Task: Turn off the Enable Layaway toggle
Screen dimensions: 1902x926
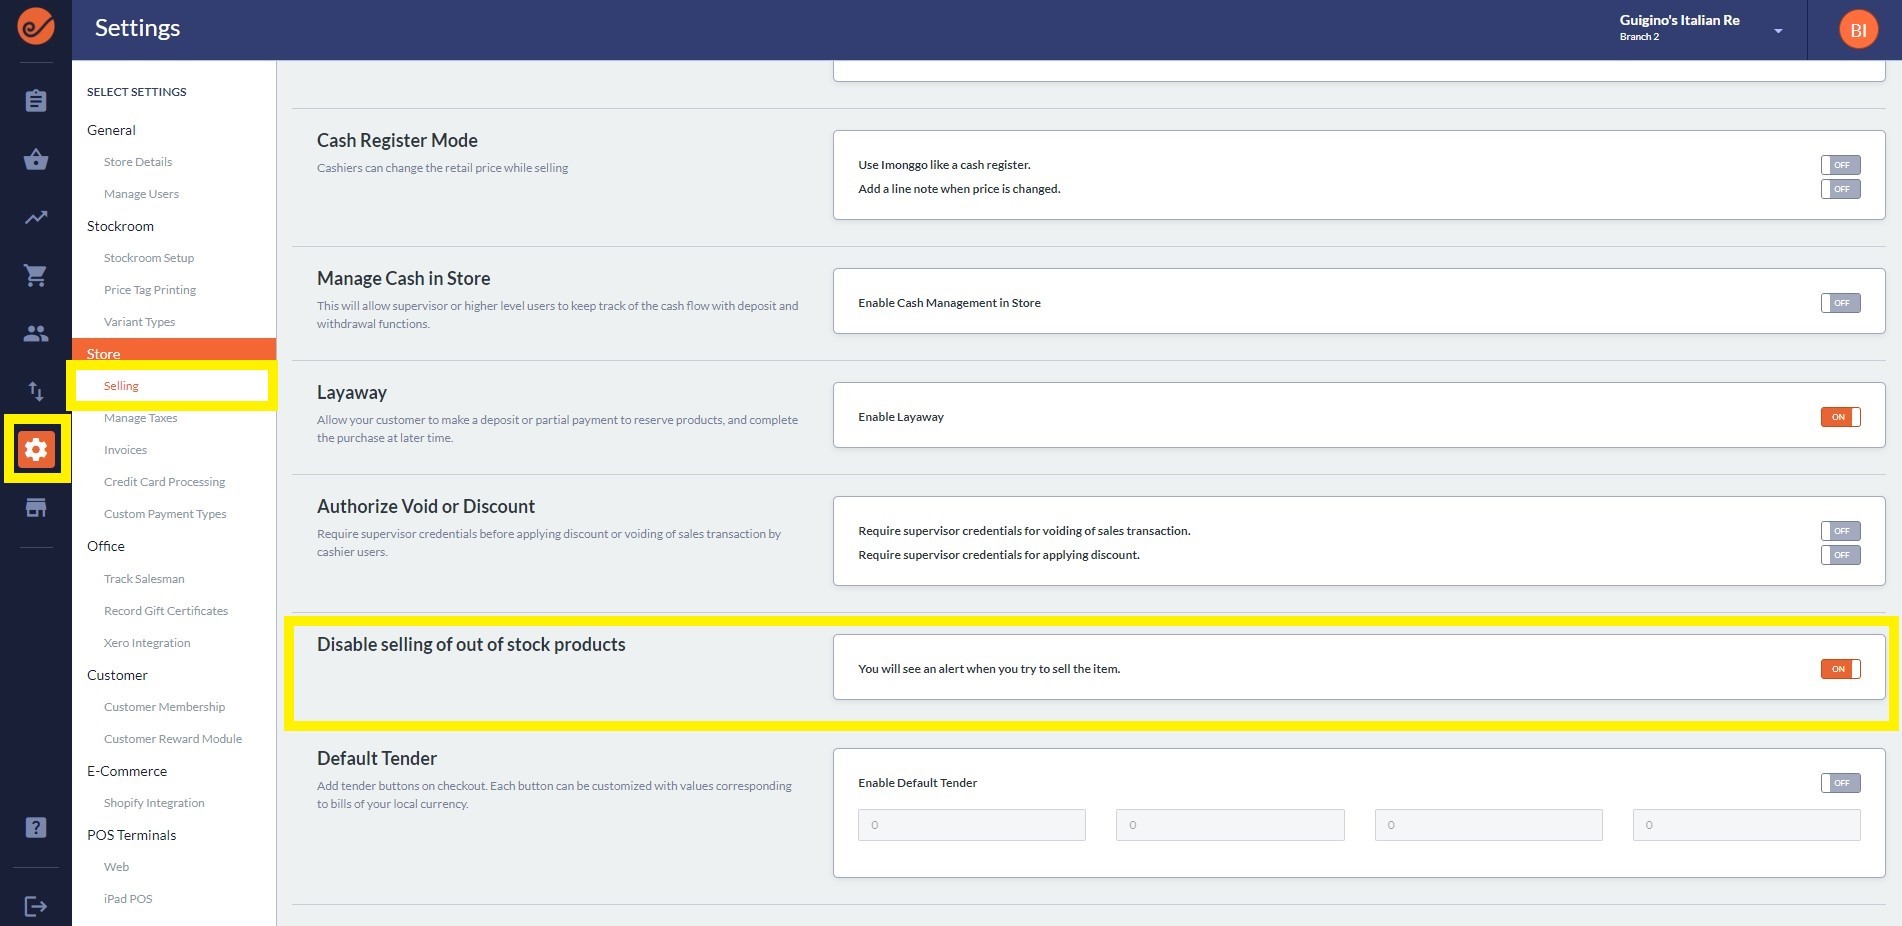Action: [1839, 417]
